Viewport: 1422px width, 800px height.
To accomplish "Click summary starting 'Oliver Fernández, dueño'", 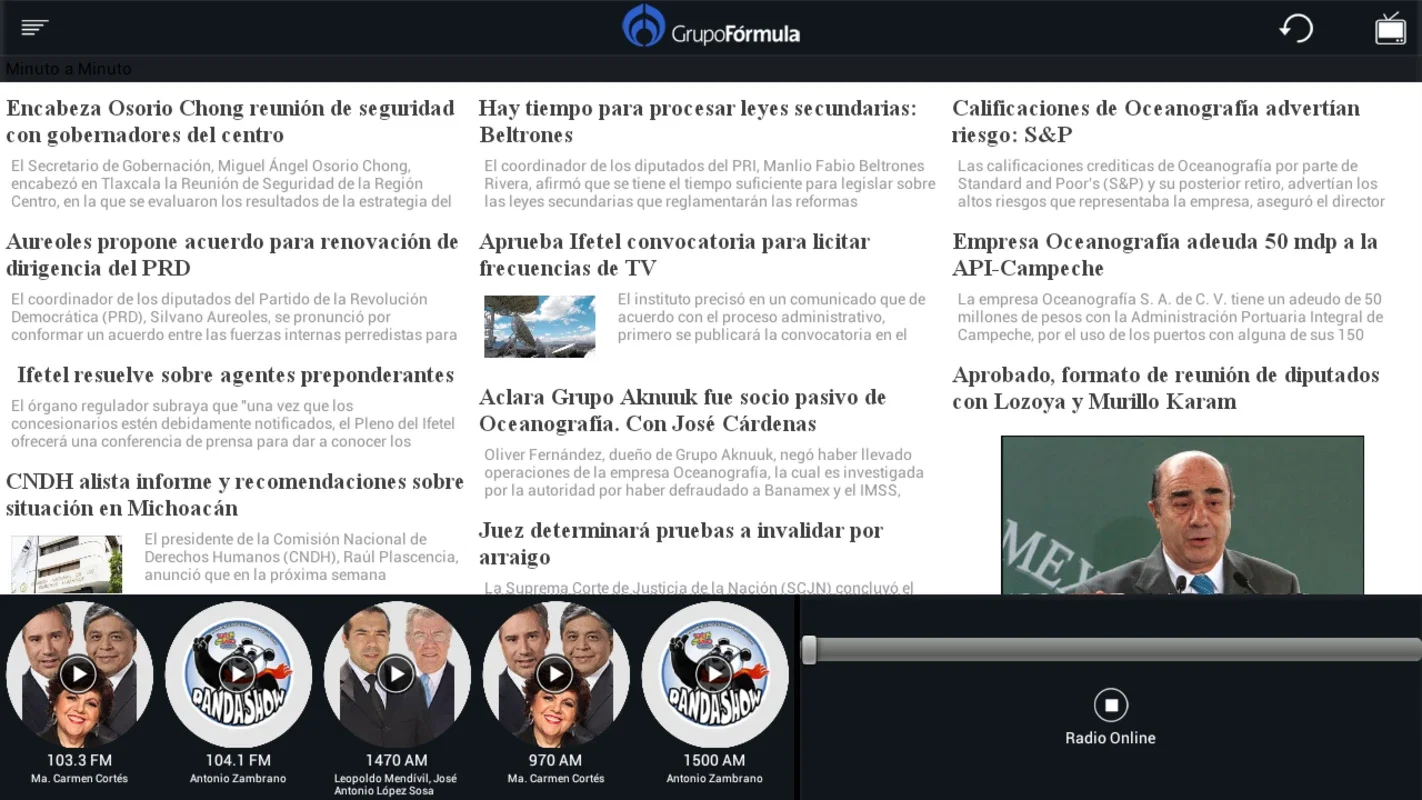I will (x=704, y=473).
